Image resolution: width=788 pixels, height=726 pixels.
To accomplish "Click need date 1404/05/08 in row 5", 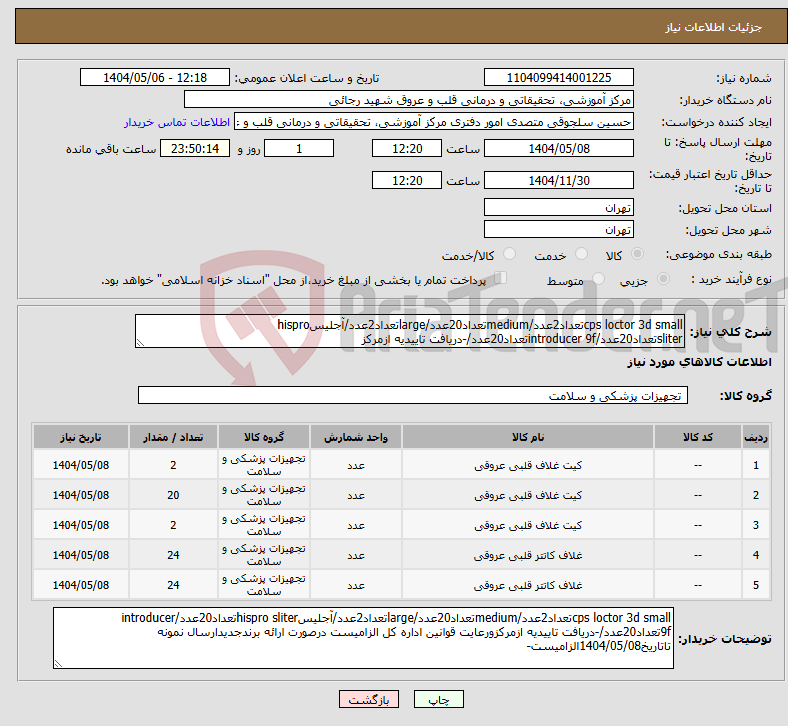I will coord(81,585).
